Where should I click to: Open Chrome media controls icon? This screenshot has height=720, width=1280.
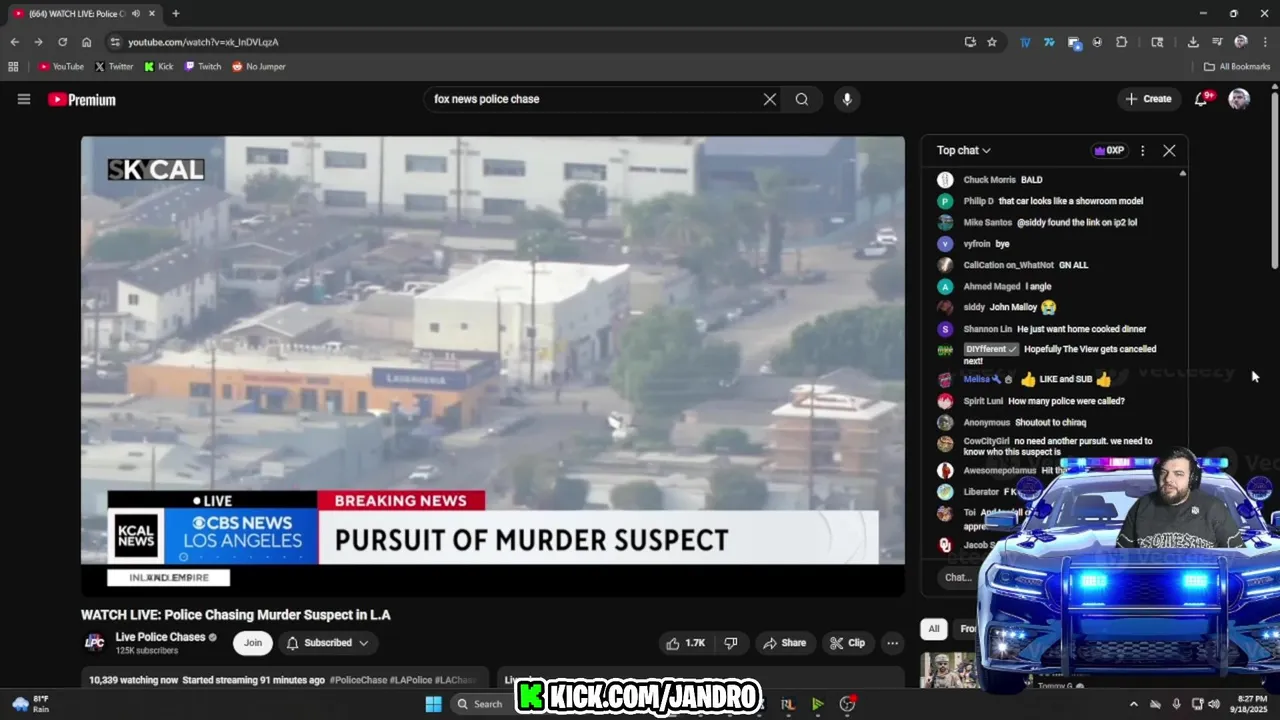(x=1217, y=42)
